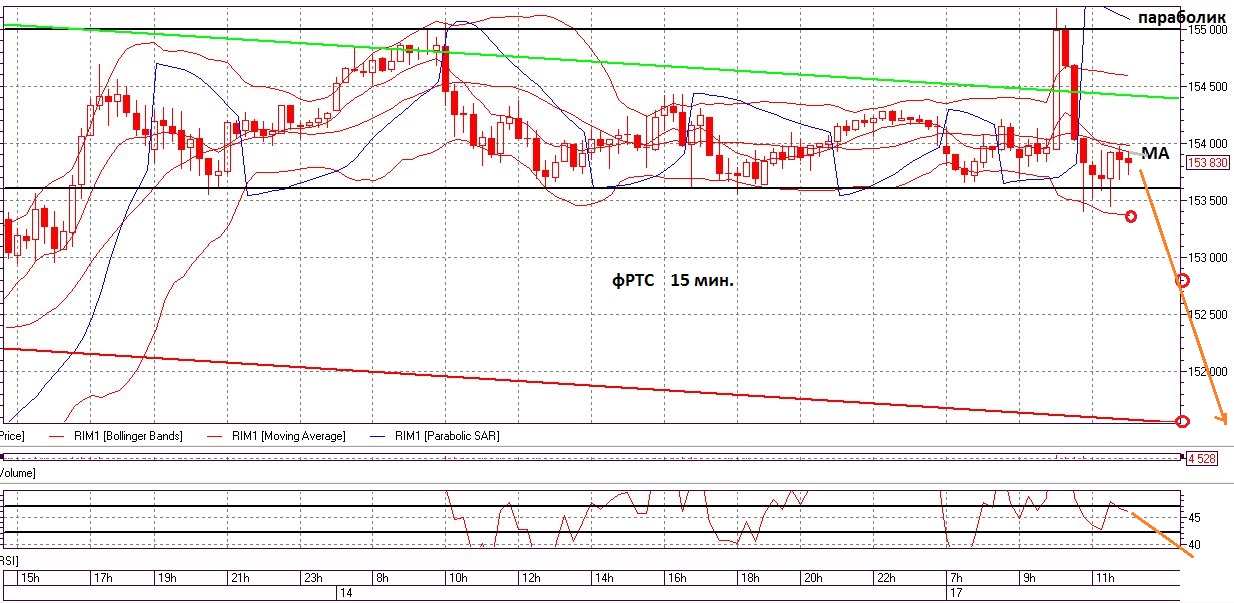This screenshot has width=1234, height=603.
Task: Click the 153 500 price axis label
Action: [1208, 201]
